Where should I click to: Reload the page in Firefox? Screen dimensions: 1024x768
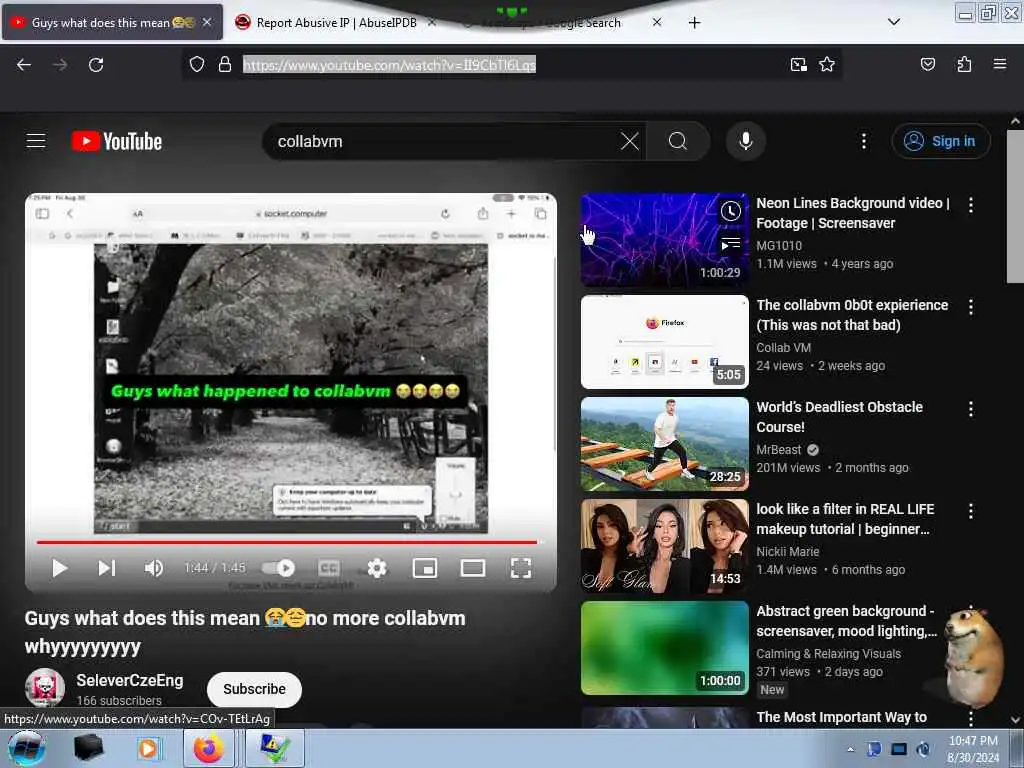coord(96,64)
